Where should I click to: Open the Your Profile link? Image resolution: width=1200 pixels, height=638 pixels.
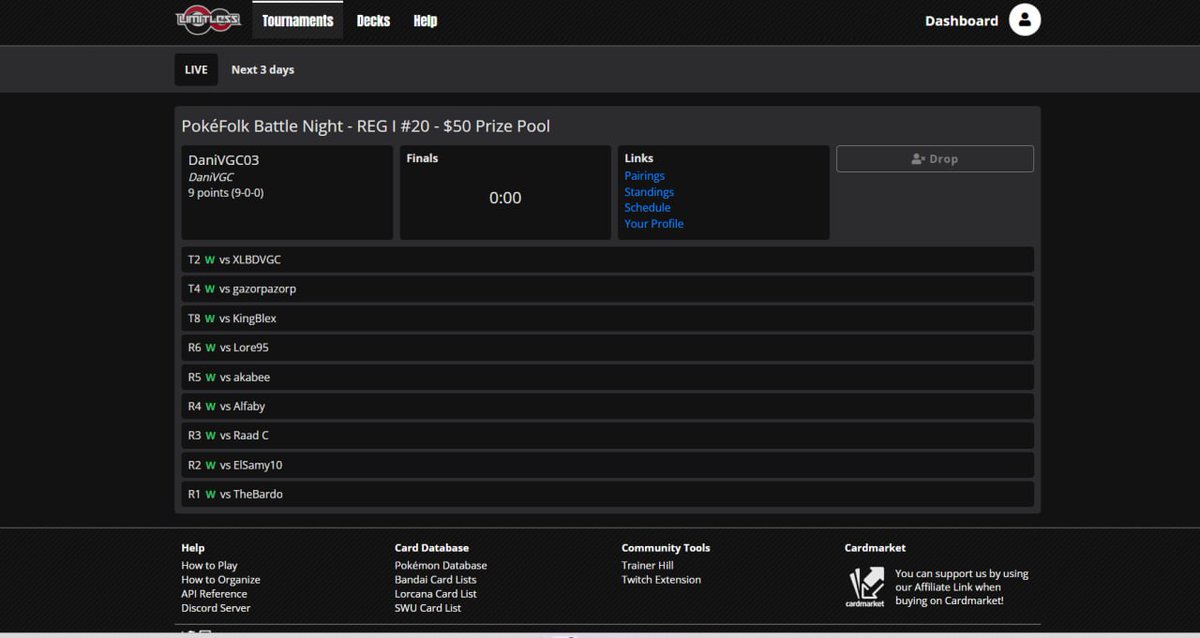tap(654, 224)
